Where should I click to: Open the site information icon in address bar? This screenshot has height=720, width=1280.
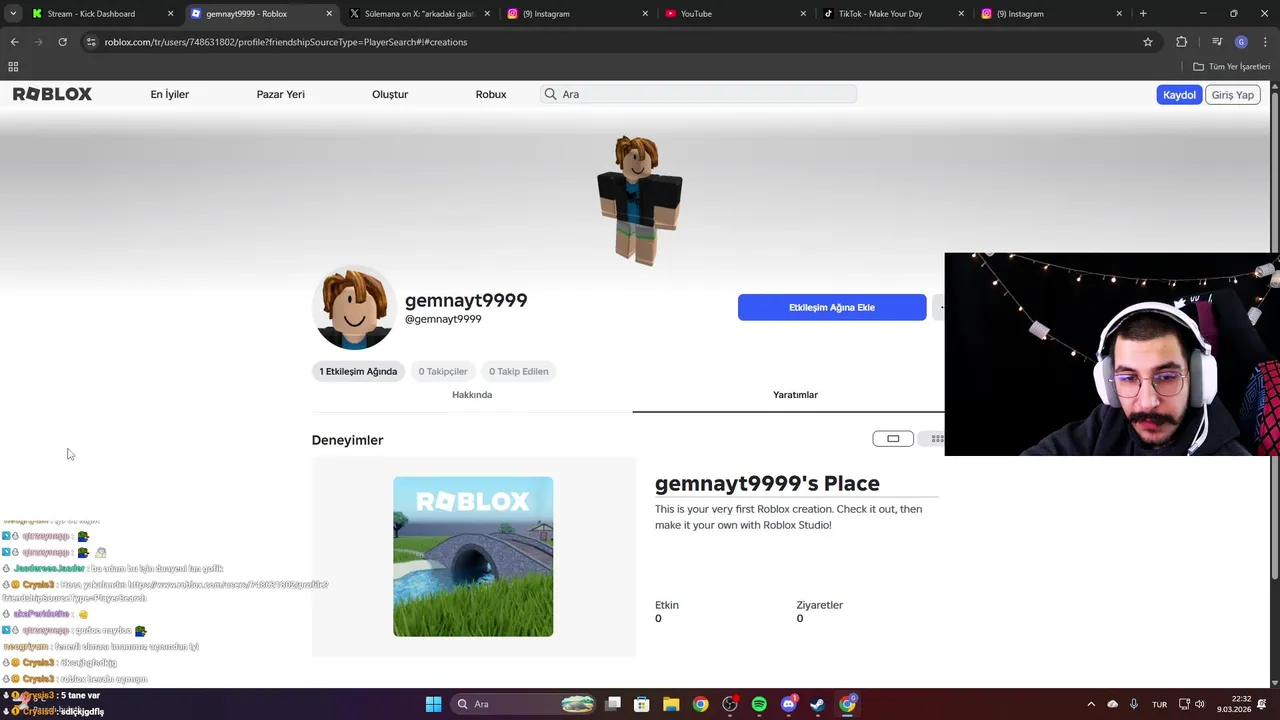[x=91, y=42]
